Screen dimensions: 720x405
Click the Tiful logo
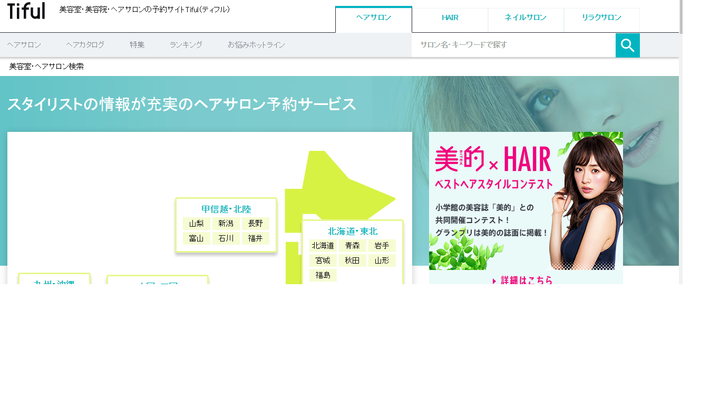click(x=26, y=11)
